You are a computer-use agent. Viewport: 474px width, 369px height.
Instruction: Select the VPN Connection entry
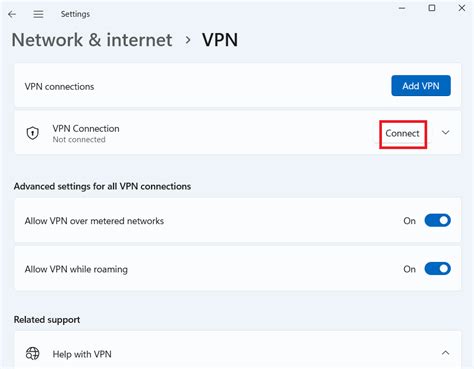pos(238,132)
